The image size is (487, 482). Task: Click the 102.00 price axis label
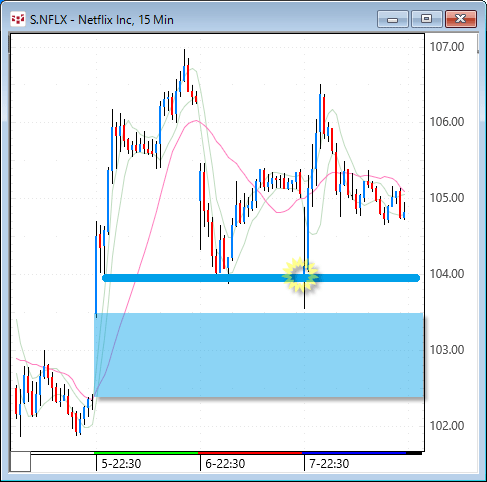coord(447,426)
